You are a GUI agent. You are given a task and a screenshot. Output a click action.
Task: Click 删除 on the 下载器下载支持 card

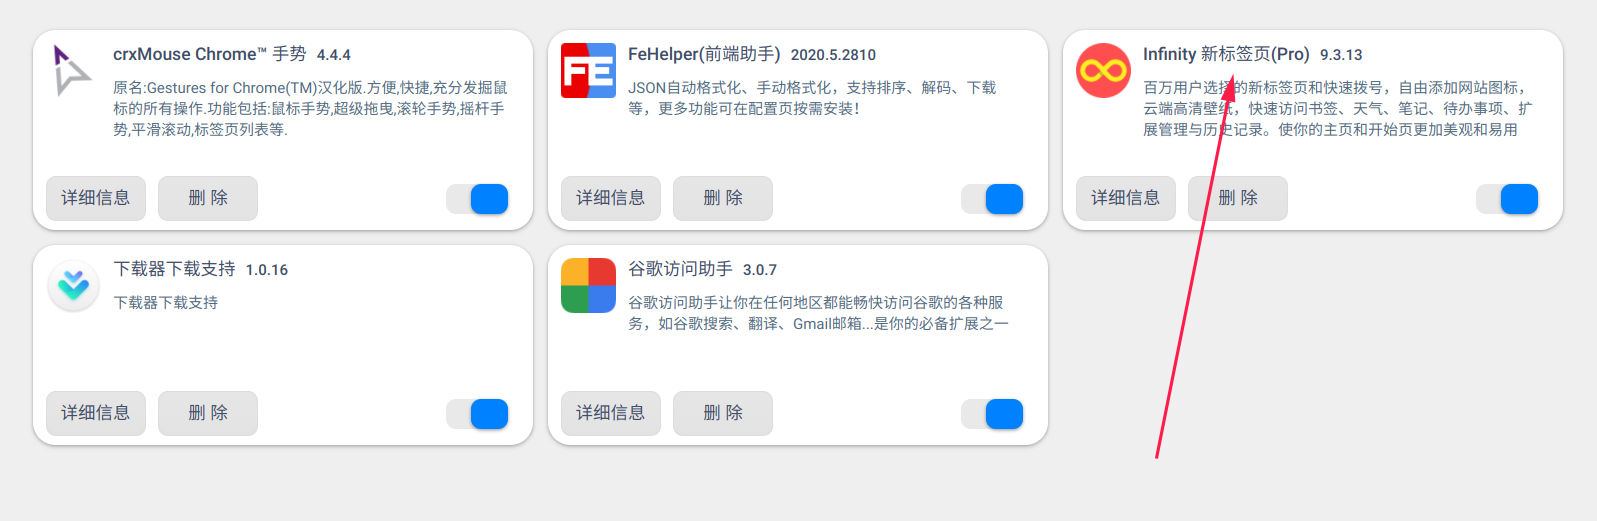point(208,413)
